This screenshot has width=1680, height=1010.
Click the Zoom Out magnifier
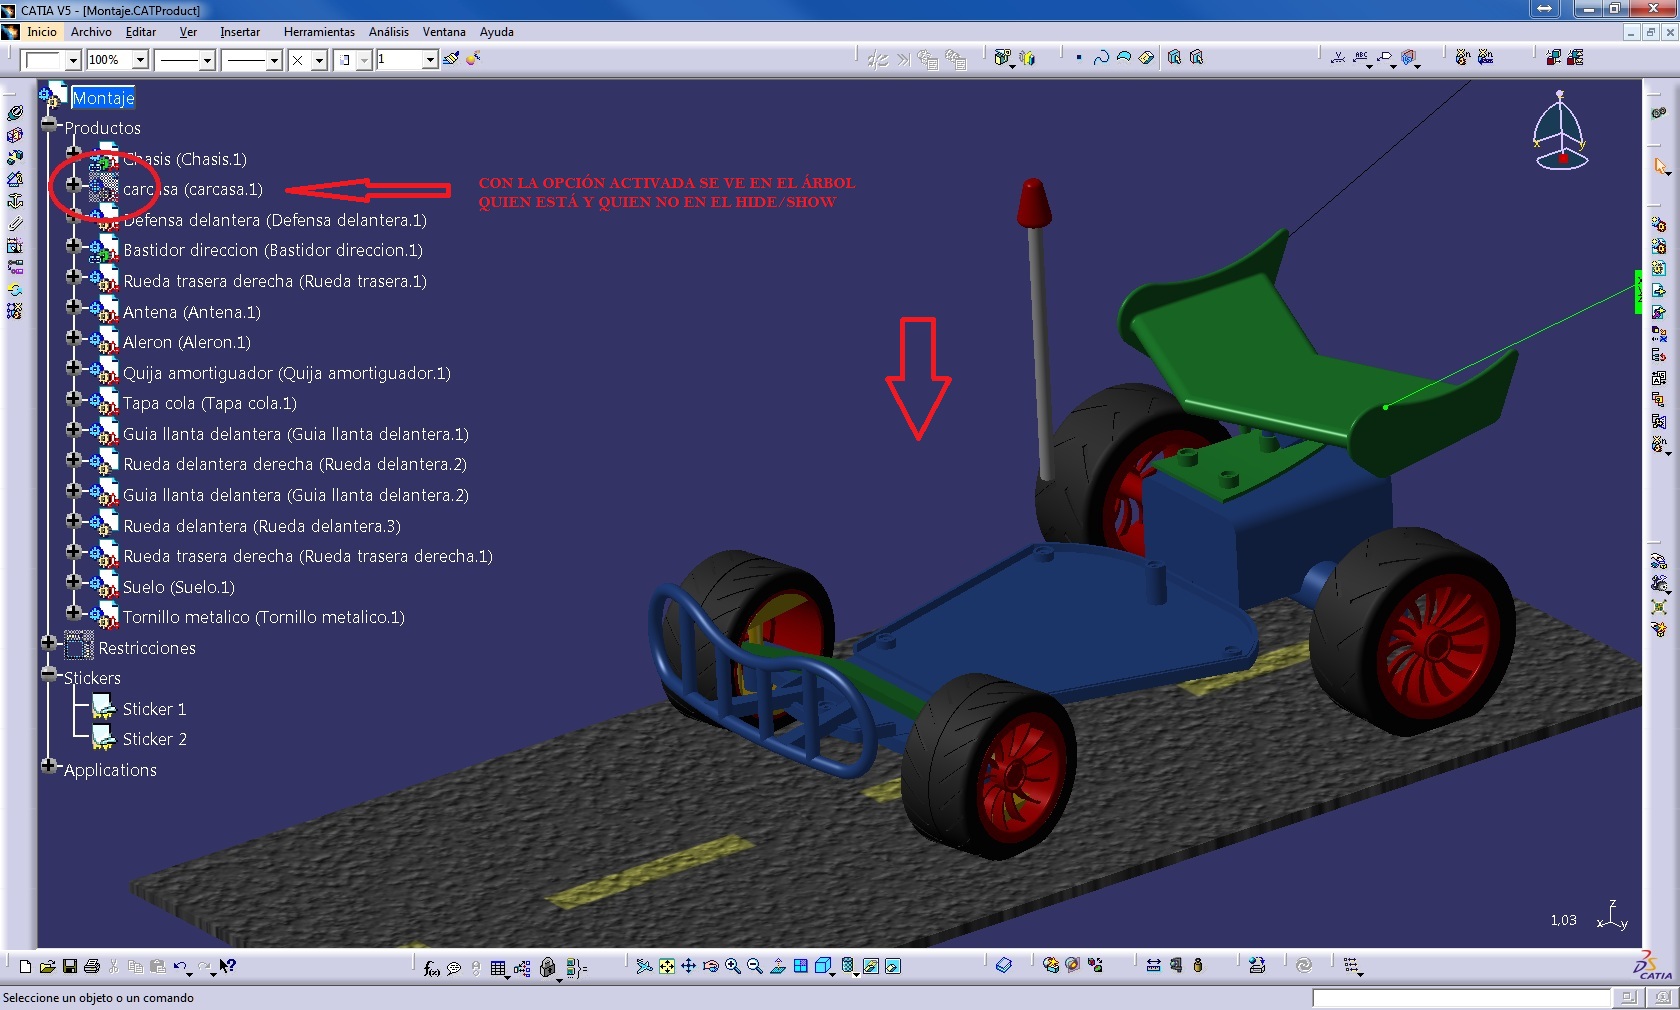pyautogui.click(x=755, y=966)
